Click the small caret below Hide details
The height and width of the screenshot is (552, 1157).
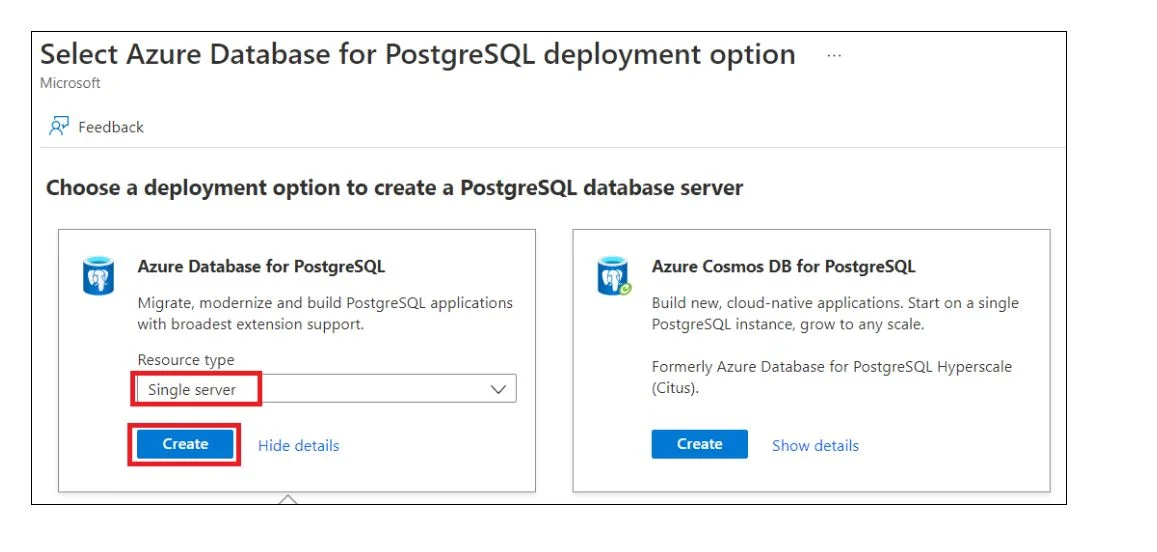pos(288,500)
